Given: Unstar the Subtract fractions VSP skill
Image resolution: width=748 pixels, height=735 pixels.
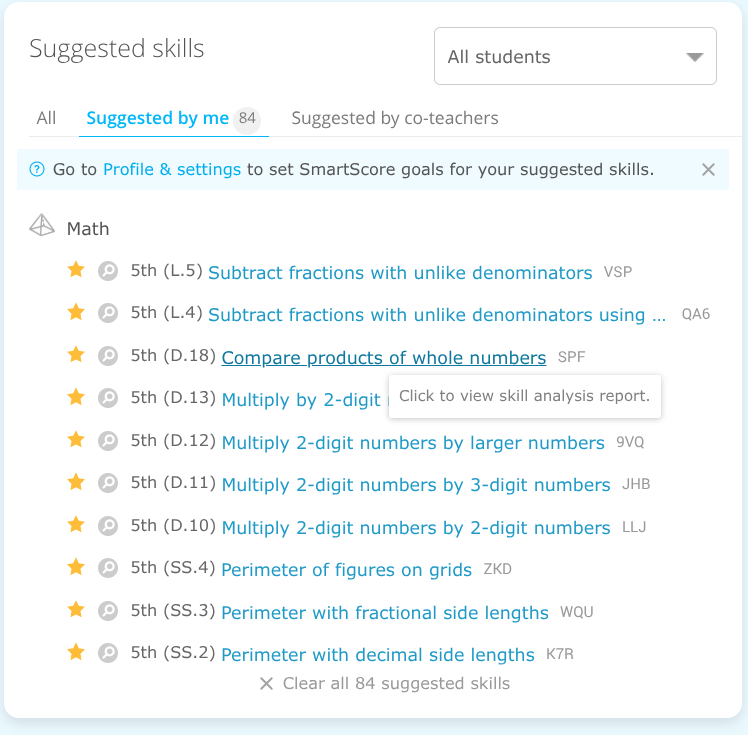Looking at the screenshot, I should (76, 270).
